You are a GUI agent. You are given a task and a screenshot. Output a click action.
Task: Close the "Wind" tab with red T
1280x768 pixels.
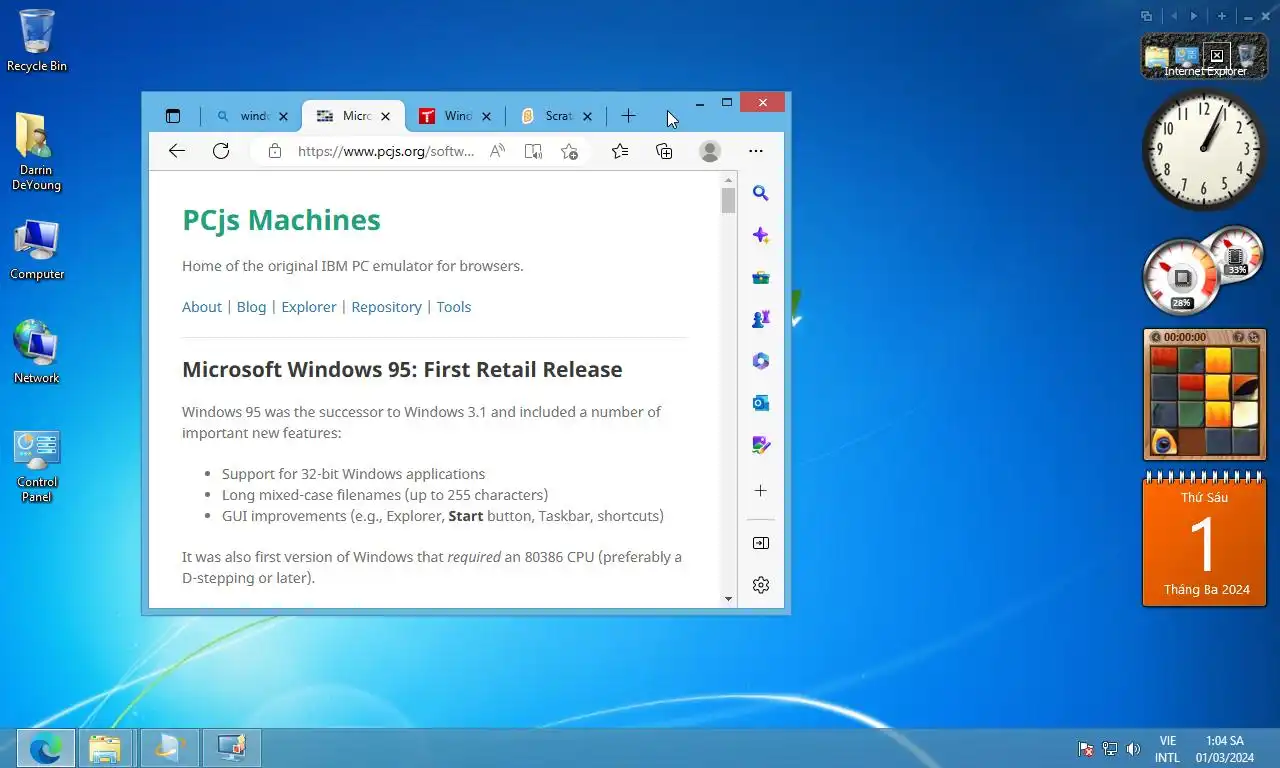click(x=486, y=117)
